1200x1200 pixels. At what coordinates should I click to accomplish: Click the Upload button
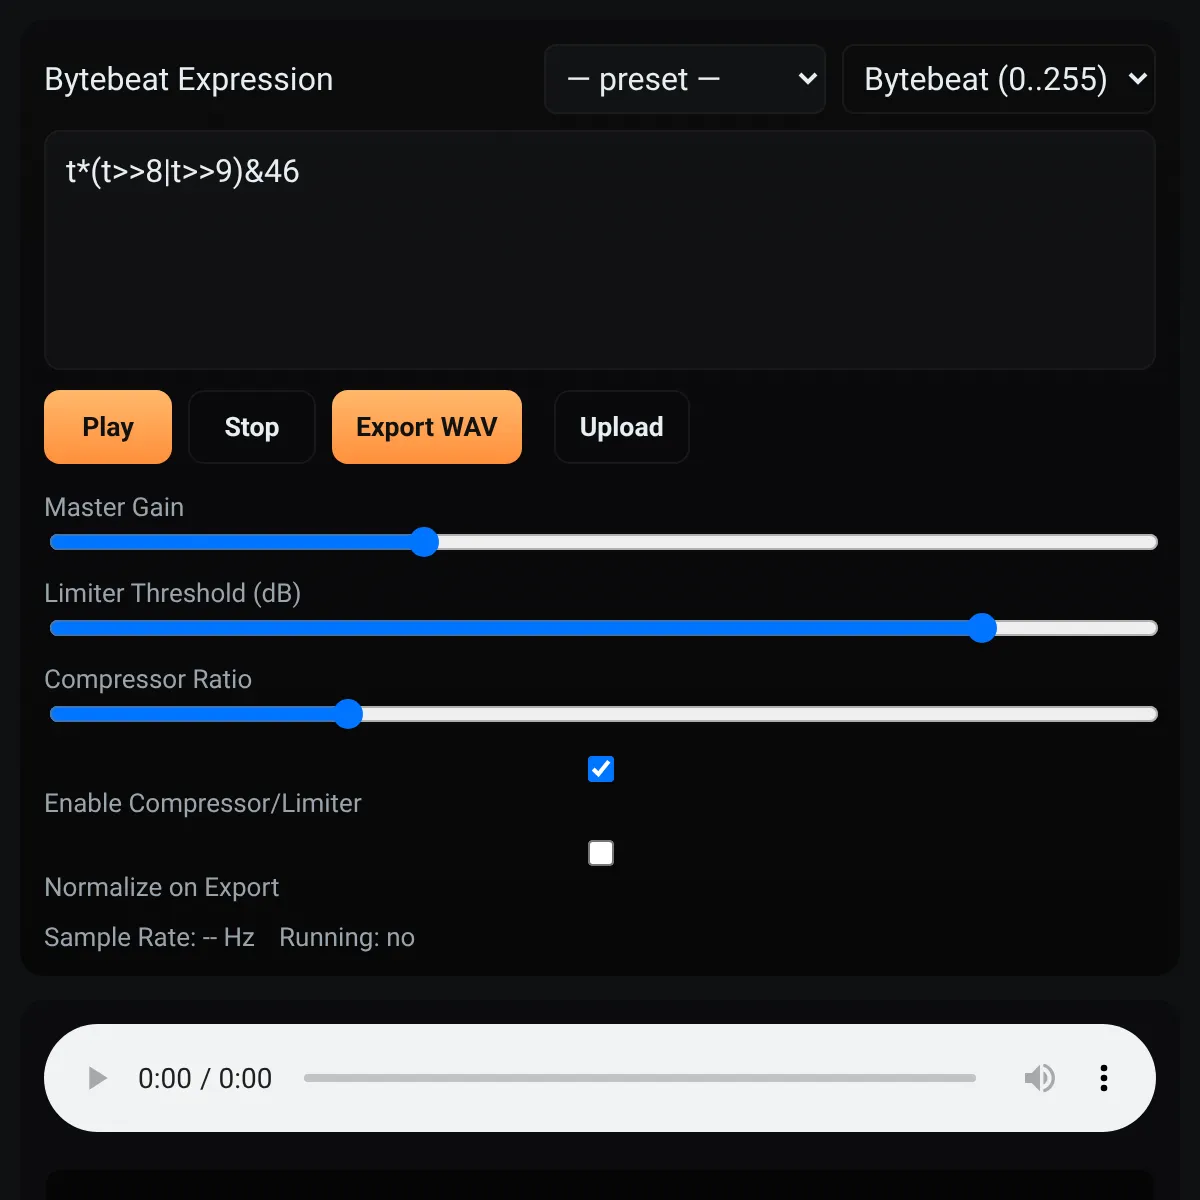coord(622,427)
